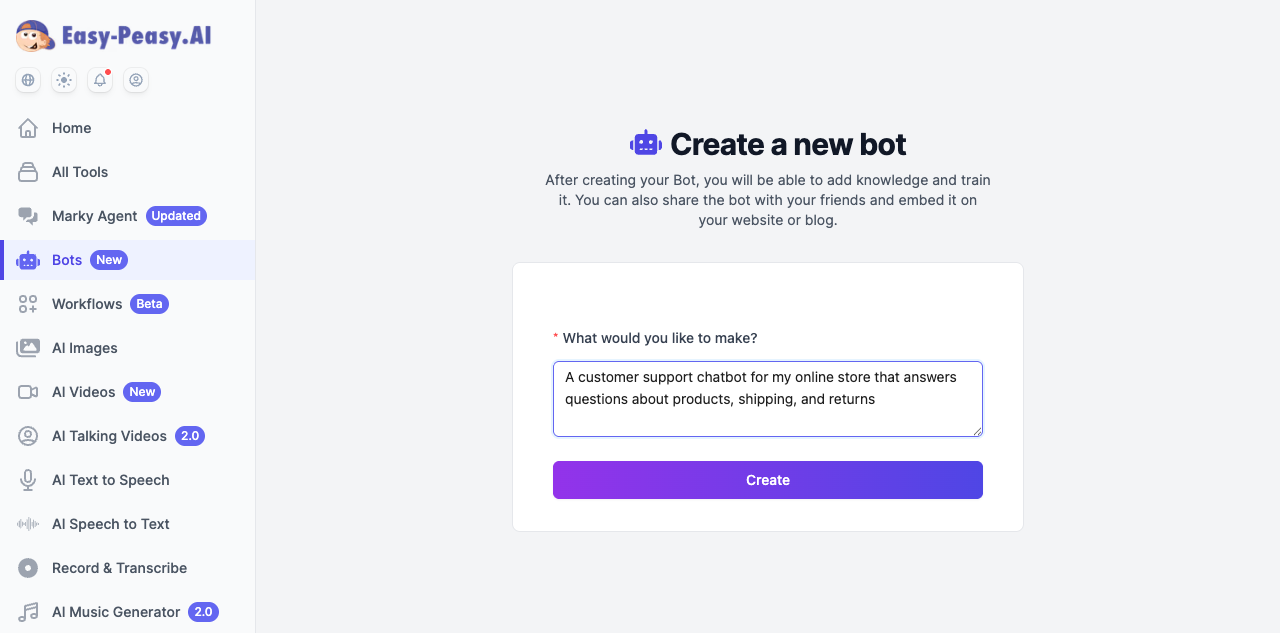Viewport: 1280px width, 633px height.
Task: Click the textarea resize handle
Action: click(978, 431)
